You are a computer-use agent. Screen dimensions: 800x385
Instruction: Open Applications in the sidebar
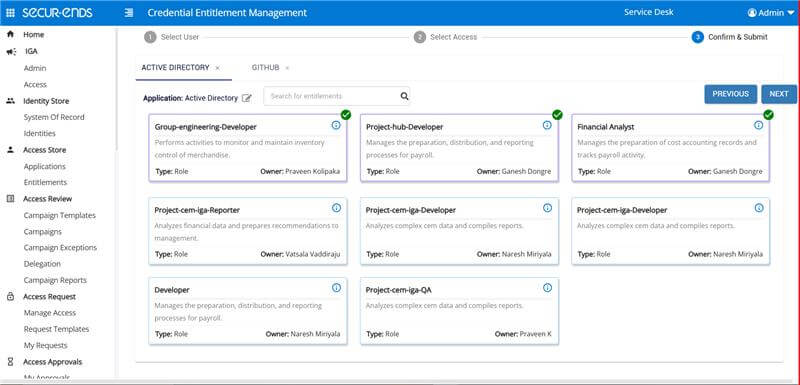click(x=44, y=166)
